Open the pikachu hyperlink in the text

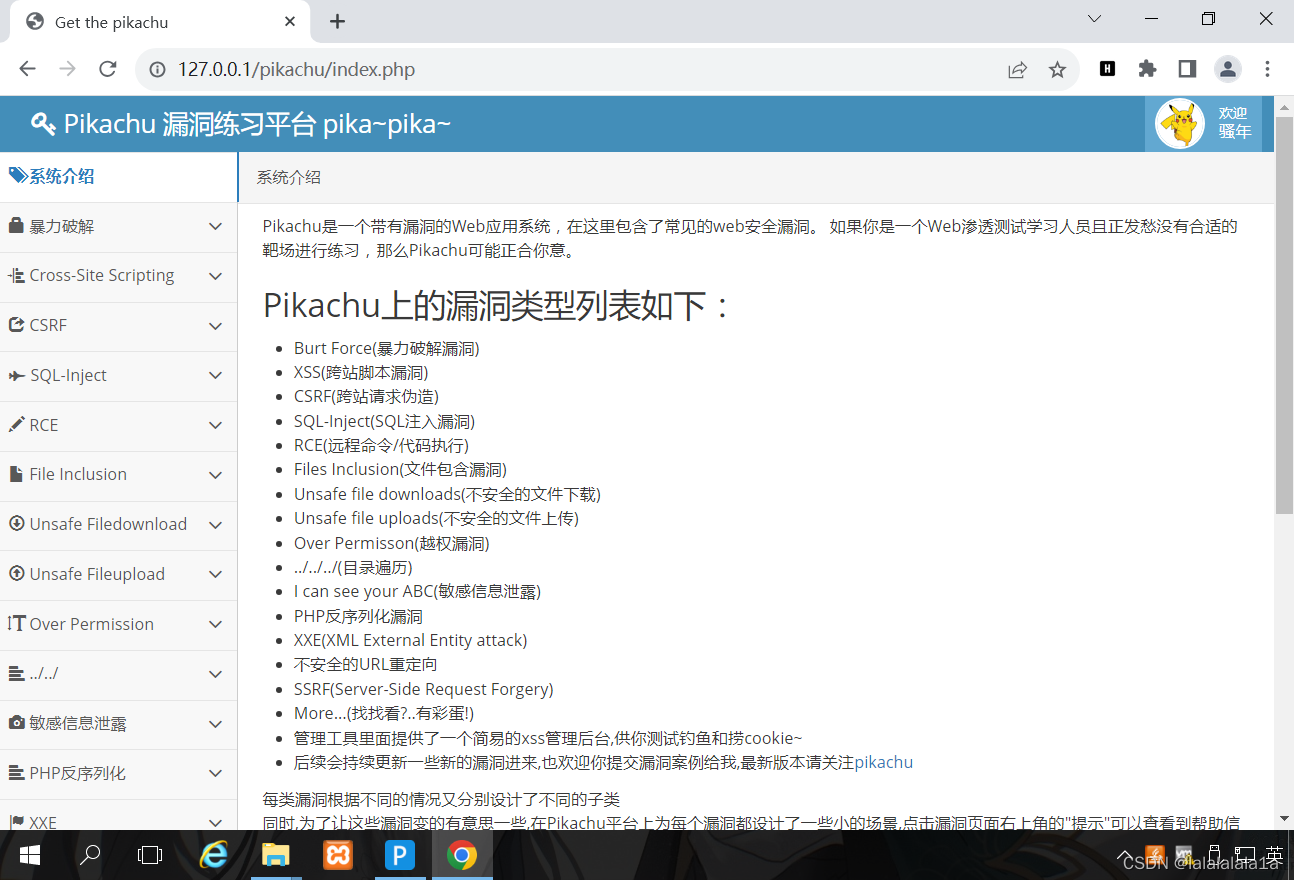884,762
